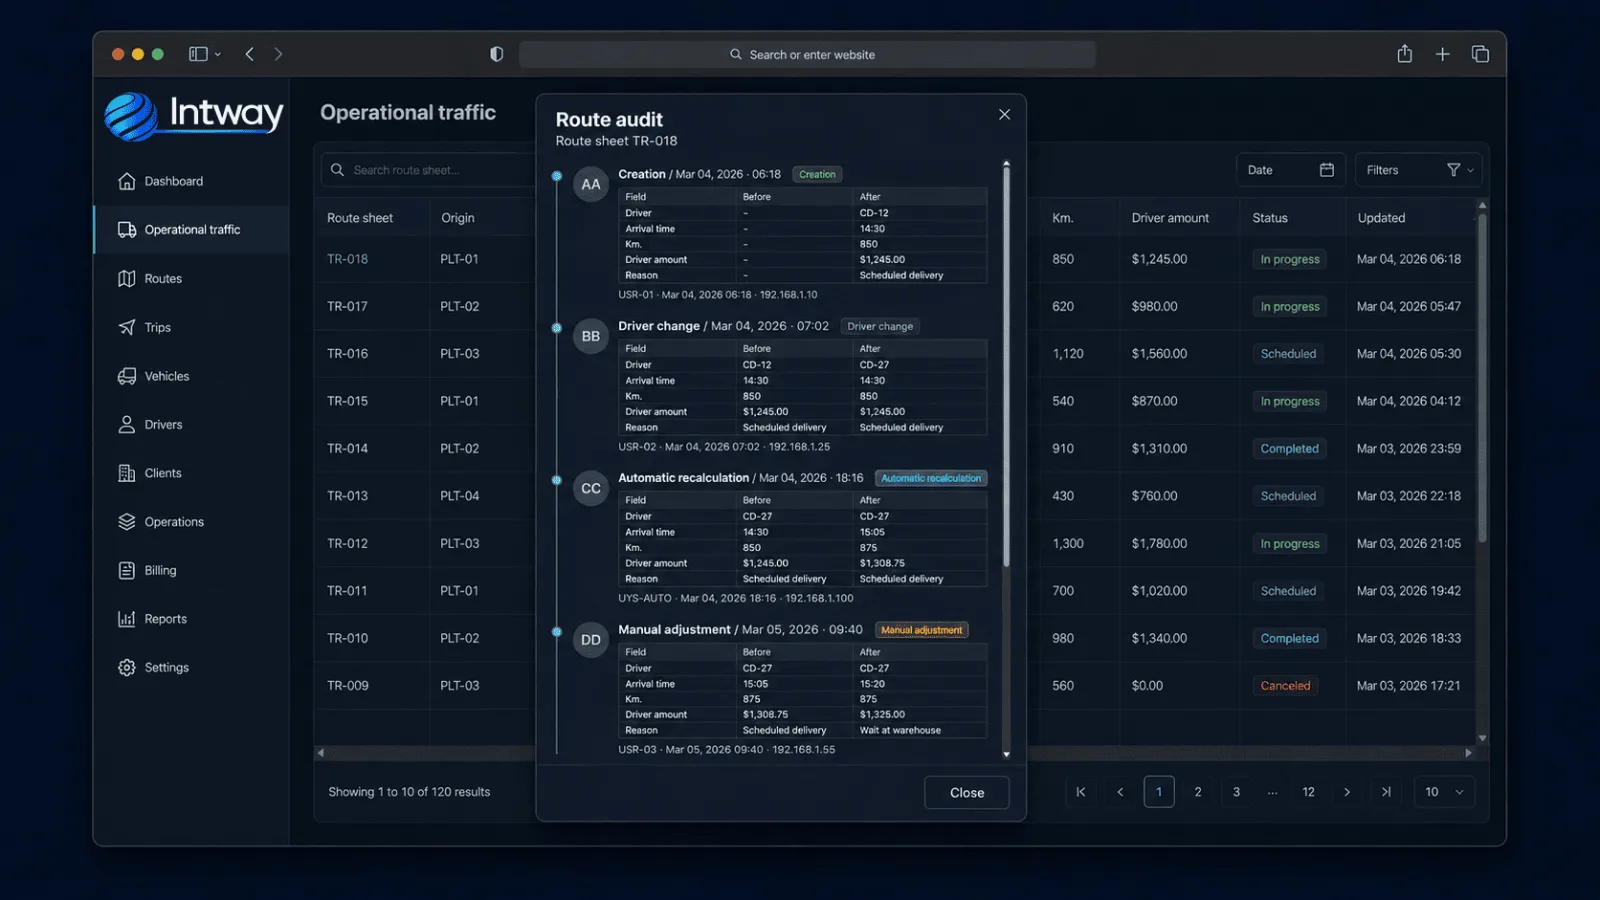Click the table vertical scrollbar

pyautogui.click(x=1482, y=378)
